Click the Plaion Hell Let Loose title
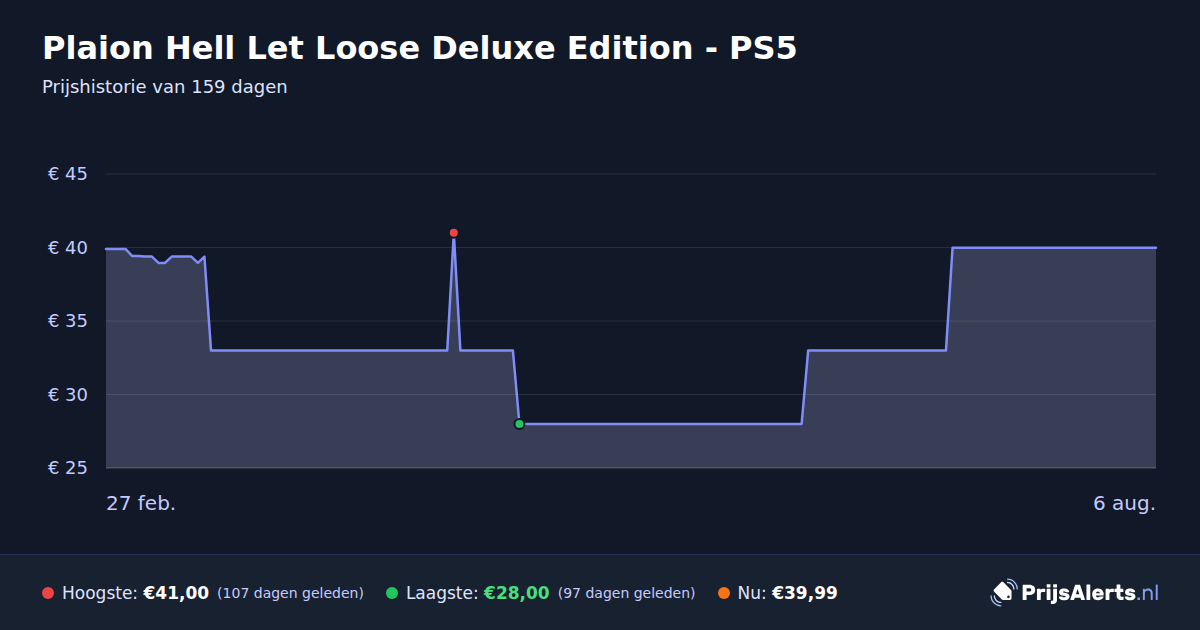The width and height of the screenshot is (1200, 630). [419, 48]
